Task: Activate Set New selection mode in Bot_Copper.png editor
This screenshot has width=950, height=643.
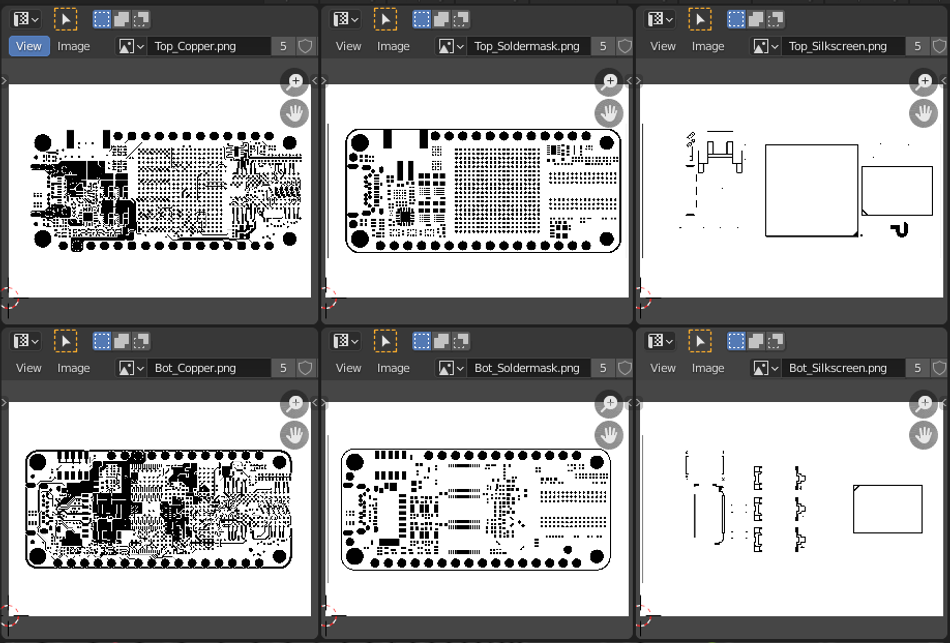Action: [102, 341]
